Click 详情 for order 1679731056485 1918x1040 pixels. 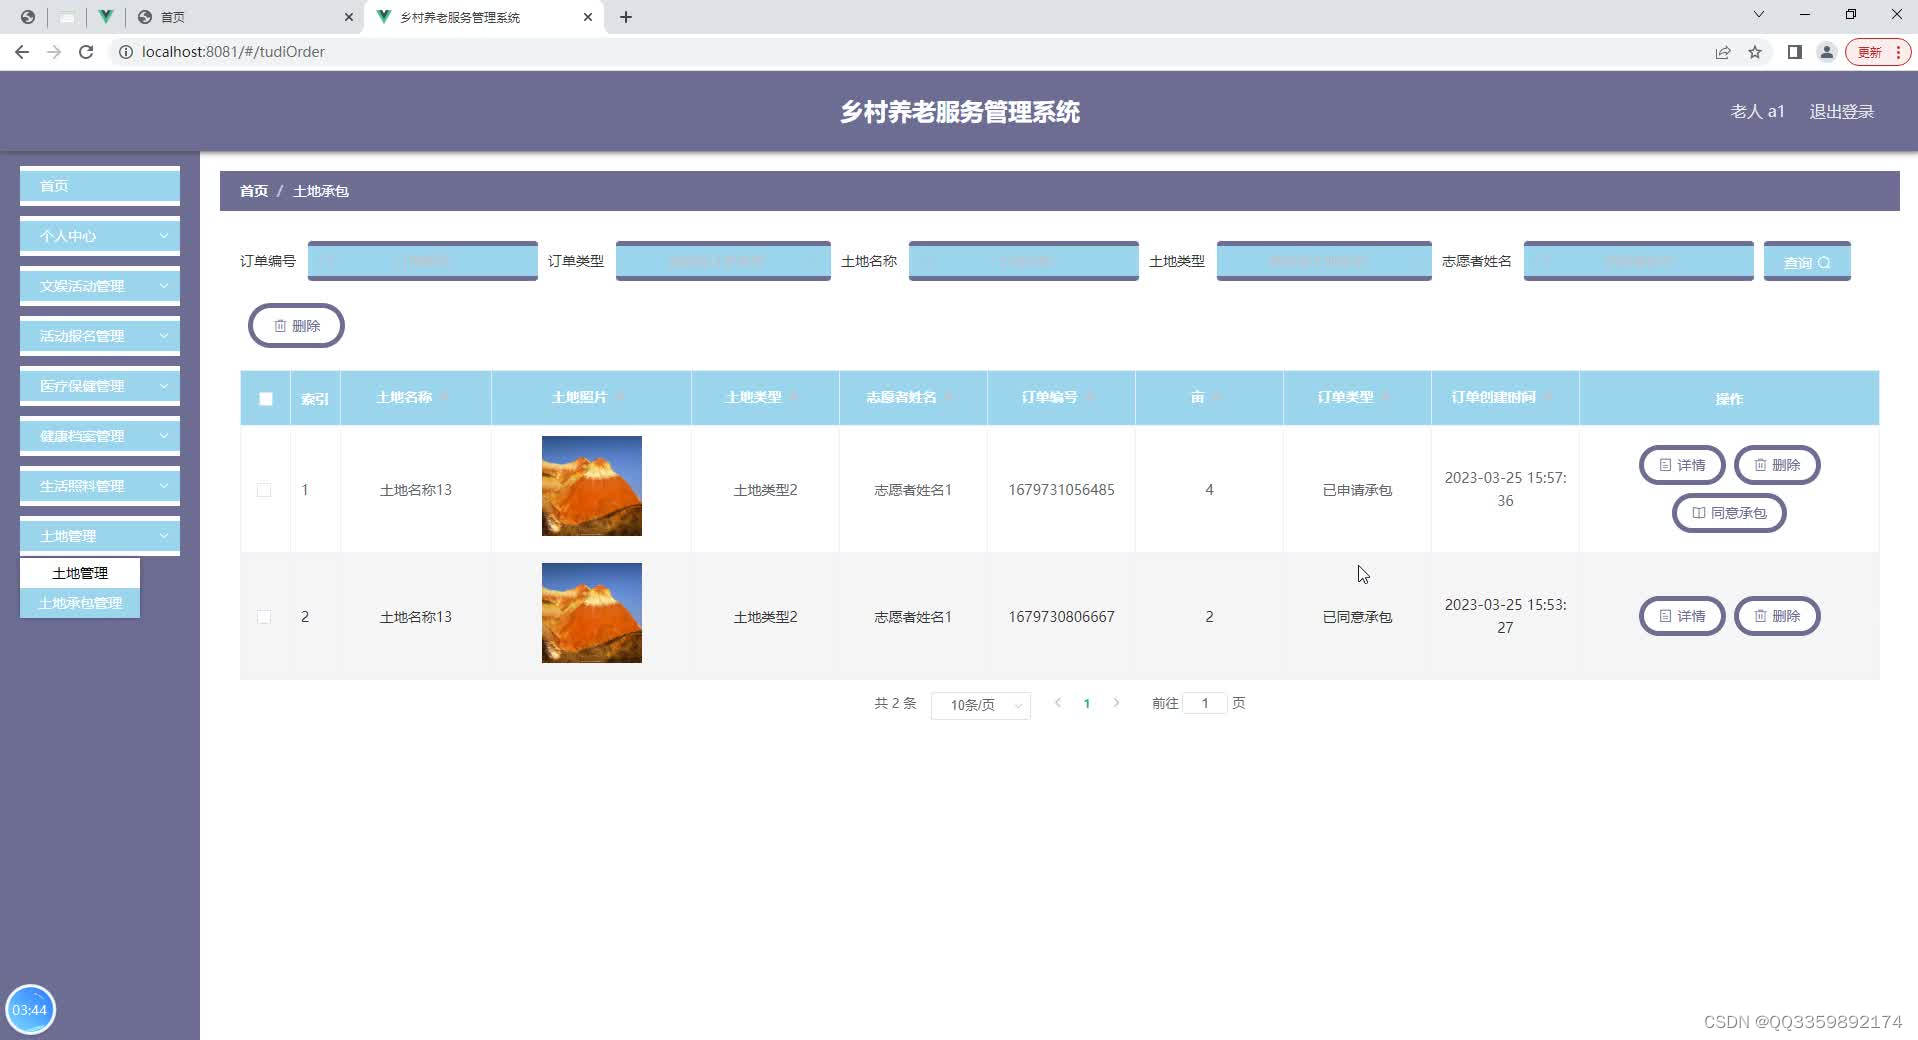(1682, 465)
